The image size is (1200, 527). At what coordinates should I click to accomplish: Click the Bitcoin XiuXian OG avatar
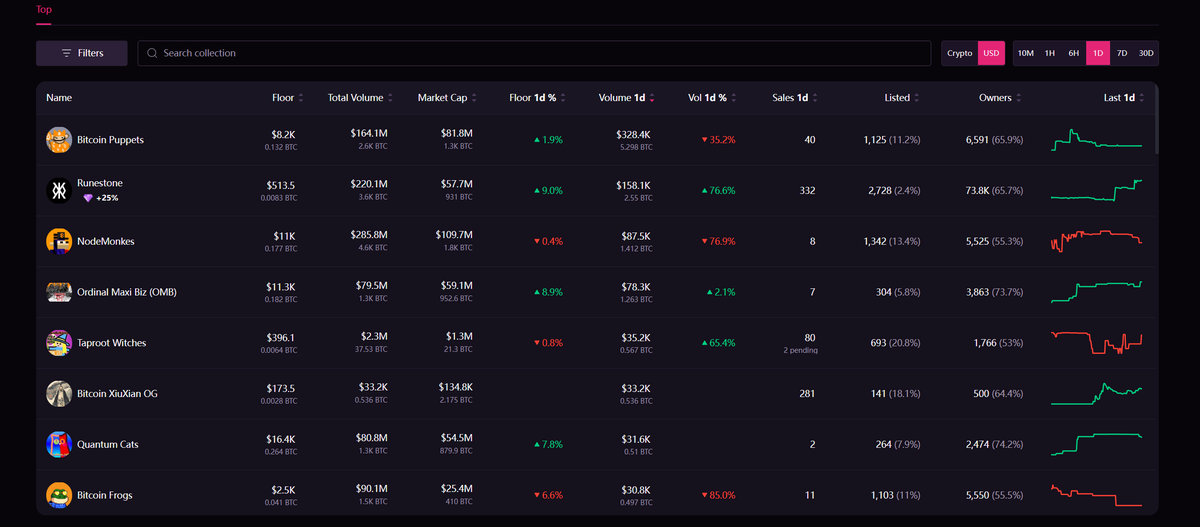pos(58,394)
